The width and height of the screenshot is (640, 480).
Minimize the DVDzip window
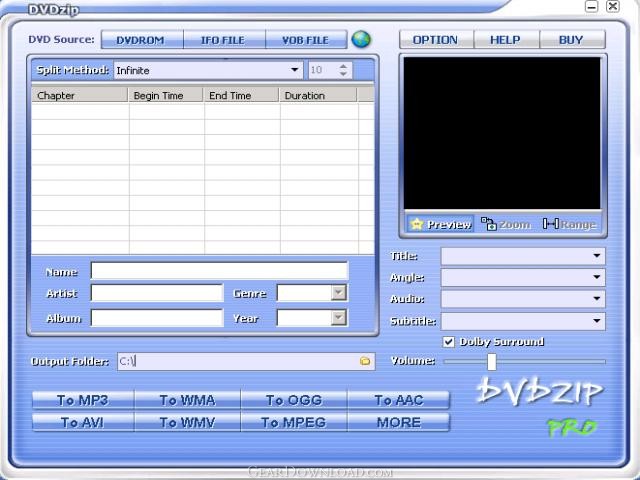pyautogui.click(x=591, y=6)
